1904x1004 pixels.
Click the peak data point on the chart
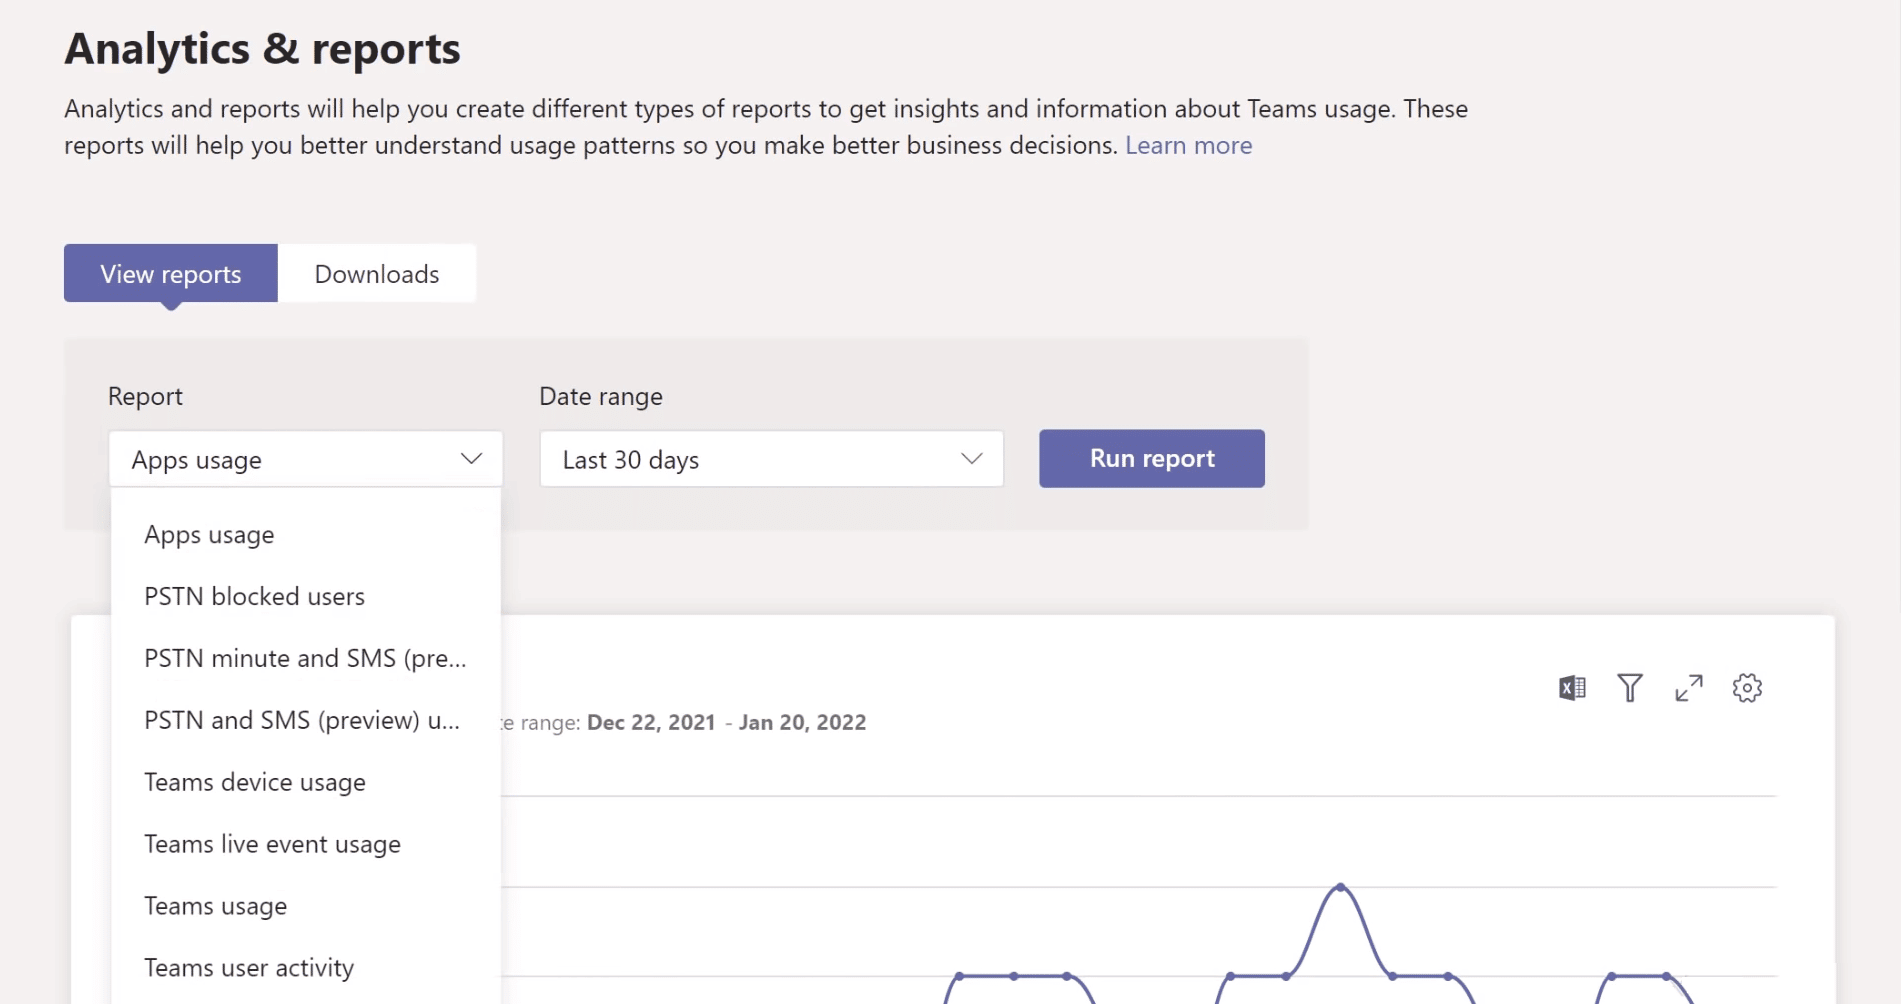(x=1340, y=885)
